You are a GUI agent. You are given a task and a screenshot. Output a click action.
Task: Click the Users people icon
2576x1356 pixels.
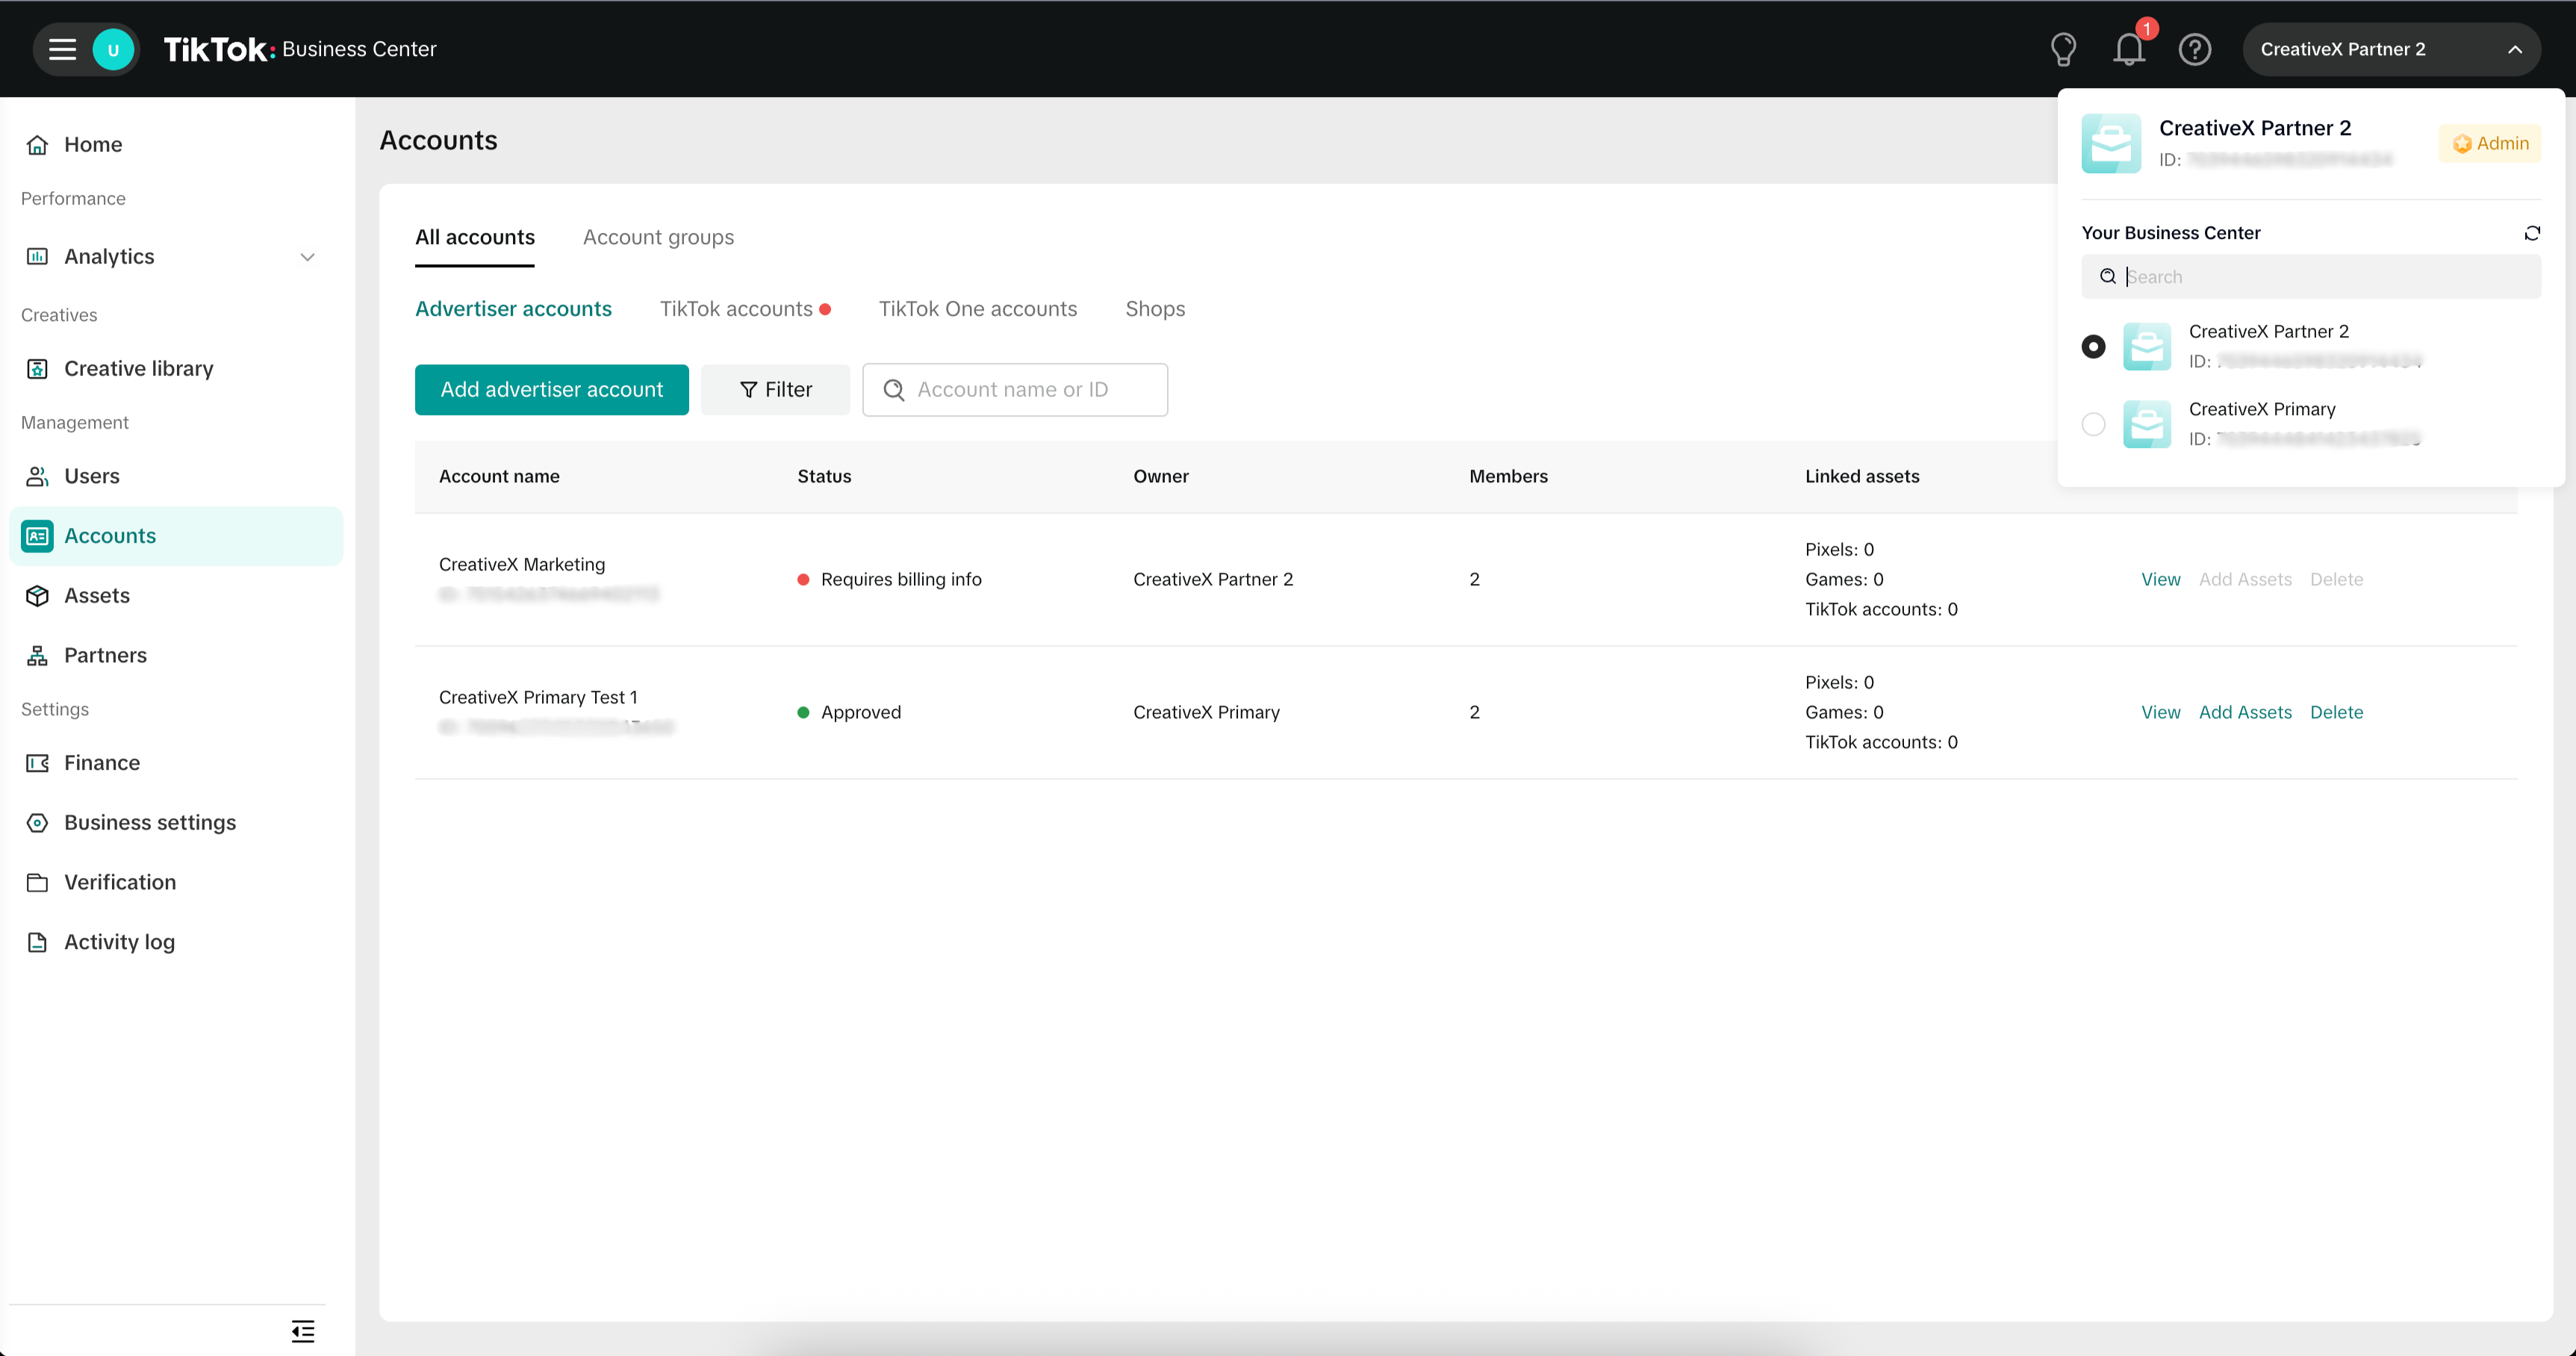coord(37,476)
